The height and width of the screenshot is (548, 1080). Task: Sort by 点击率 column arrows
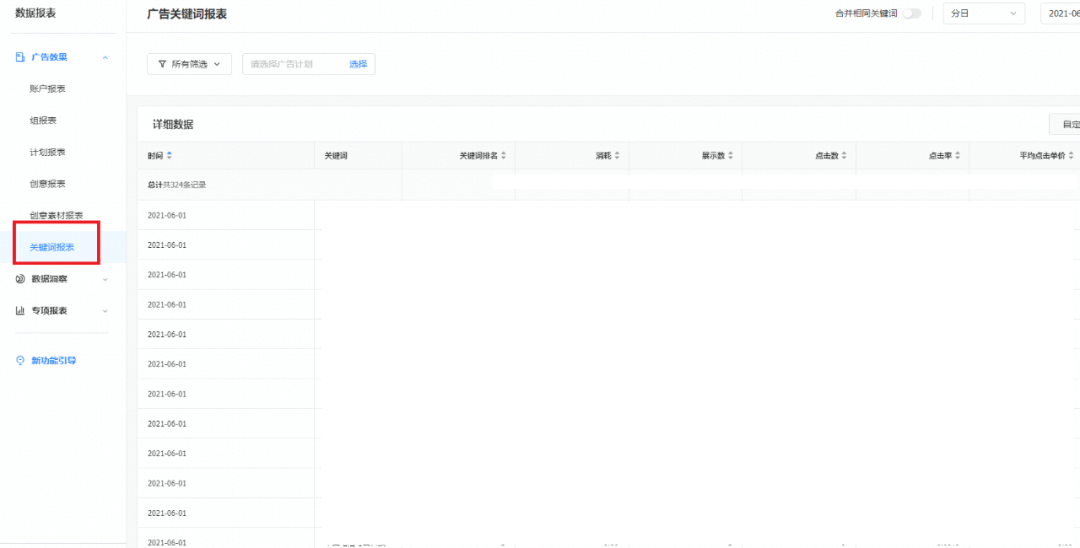(x=957, y=156)
